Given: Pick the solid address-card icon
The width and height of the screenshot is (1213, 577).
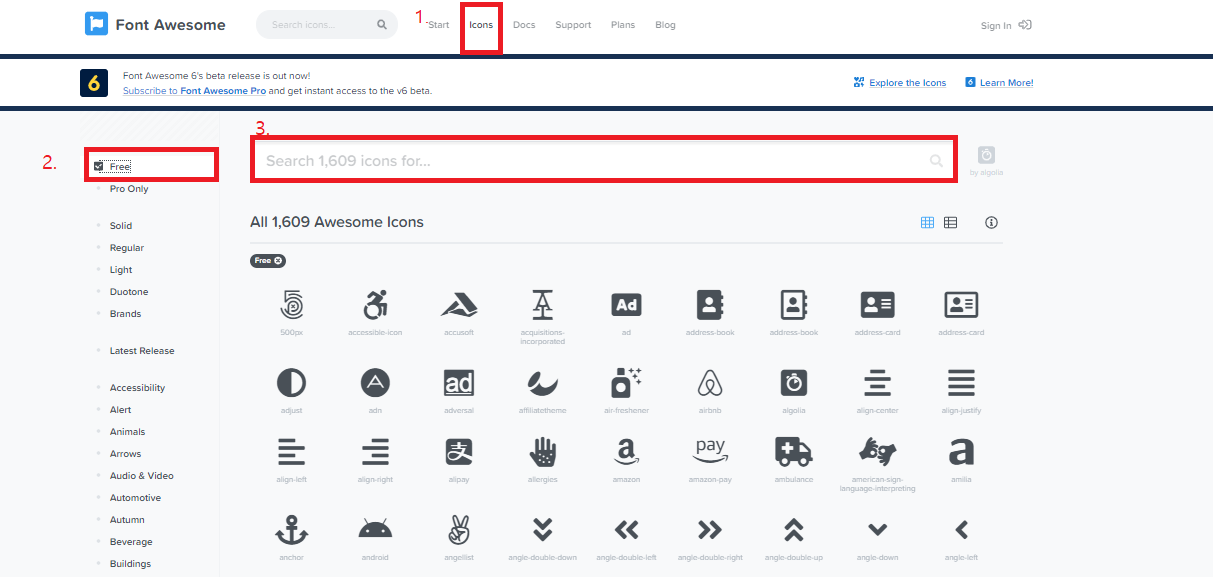Looking at the screenshot, I should point(877,305).
